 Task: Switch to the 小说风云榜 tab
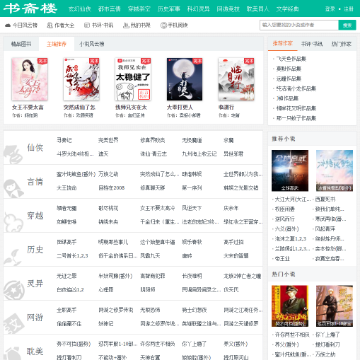click(x=92, y=44)
